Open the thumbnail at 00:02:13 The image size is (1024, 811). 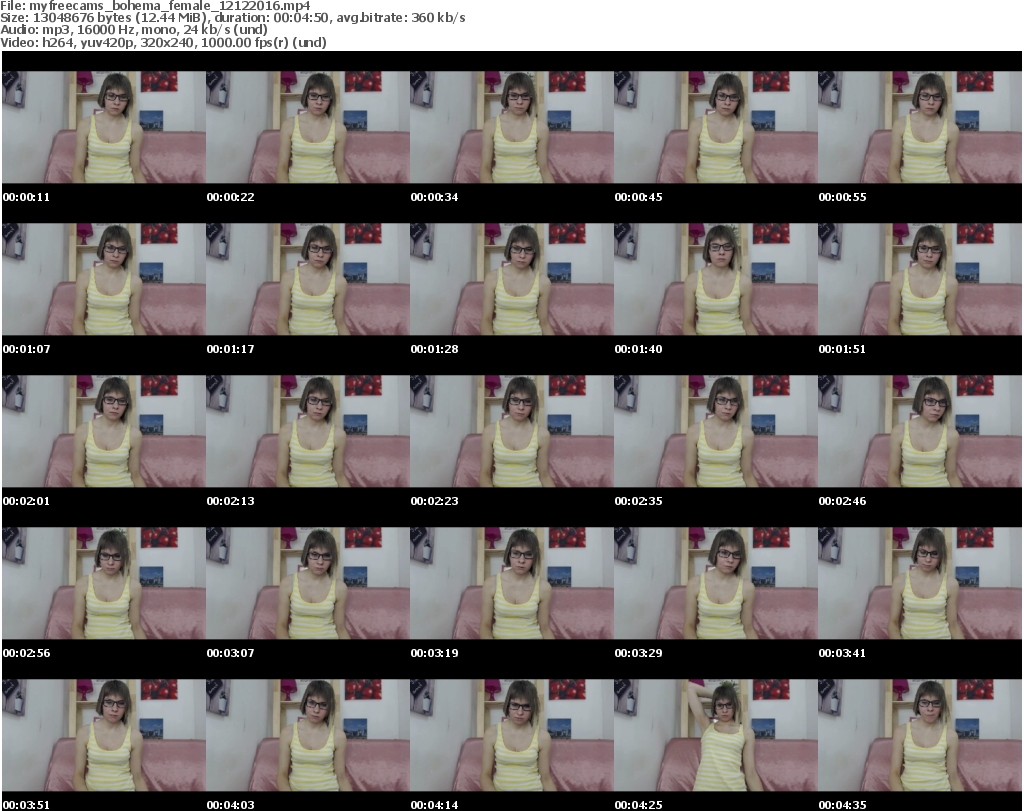(x=308, y=431)
